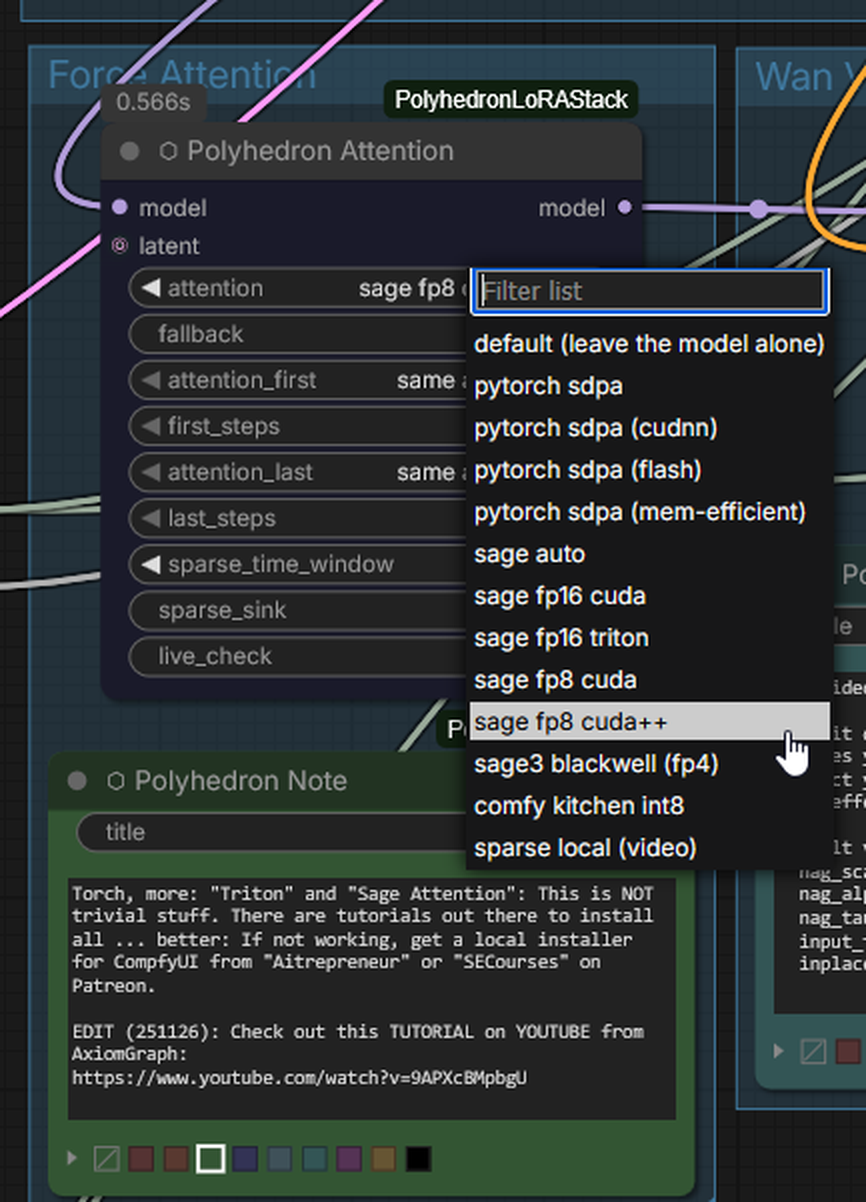Click the model input port on Polyhedron Attention
866x1202 pixels.
click(120, 208)
